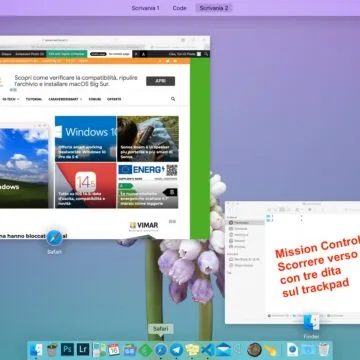Screen dimensions: 360x360
Task: Go to the FORUM section
Action: click(95, 99)
